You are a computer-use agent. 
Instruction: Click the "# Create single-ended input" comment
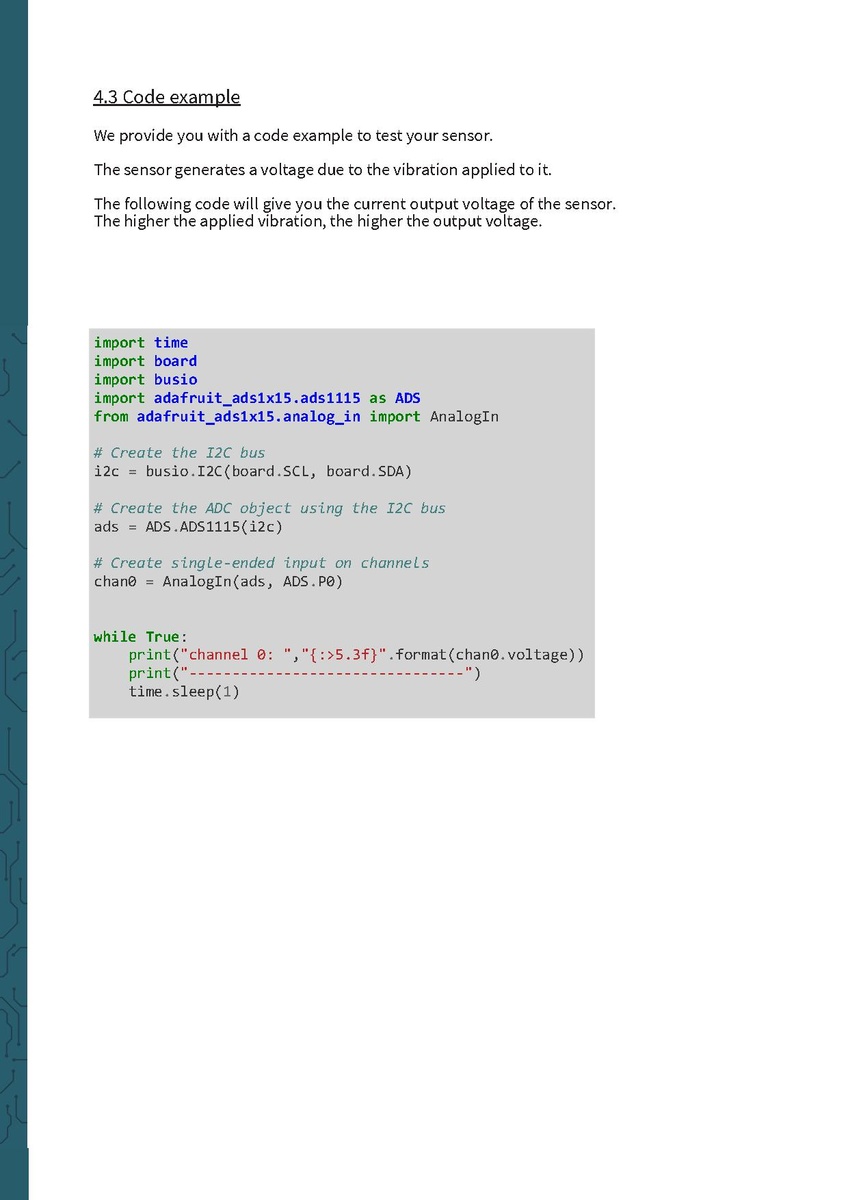tap(261, 563)
